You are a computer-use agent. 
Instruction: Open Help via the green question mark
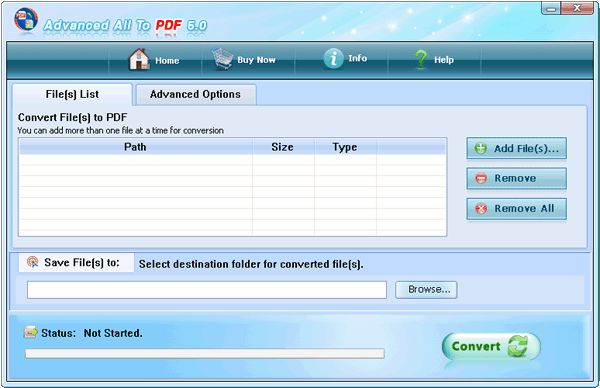pos(421,59)
